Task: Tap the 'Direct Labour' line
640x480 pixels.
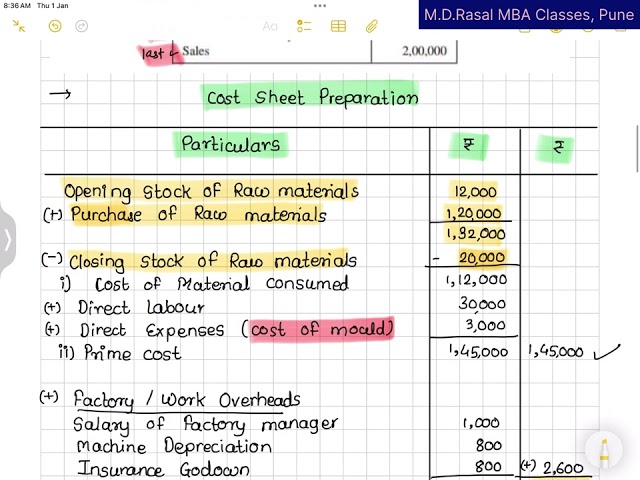Action: (141, 307)
